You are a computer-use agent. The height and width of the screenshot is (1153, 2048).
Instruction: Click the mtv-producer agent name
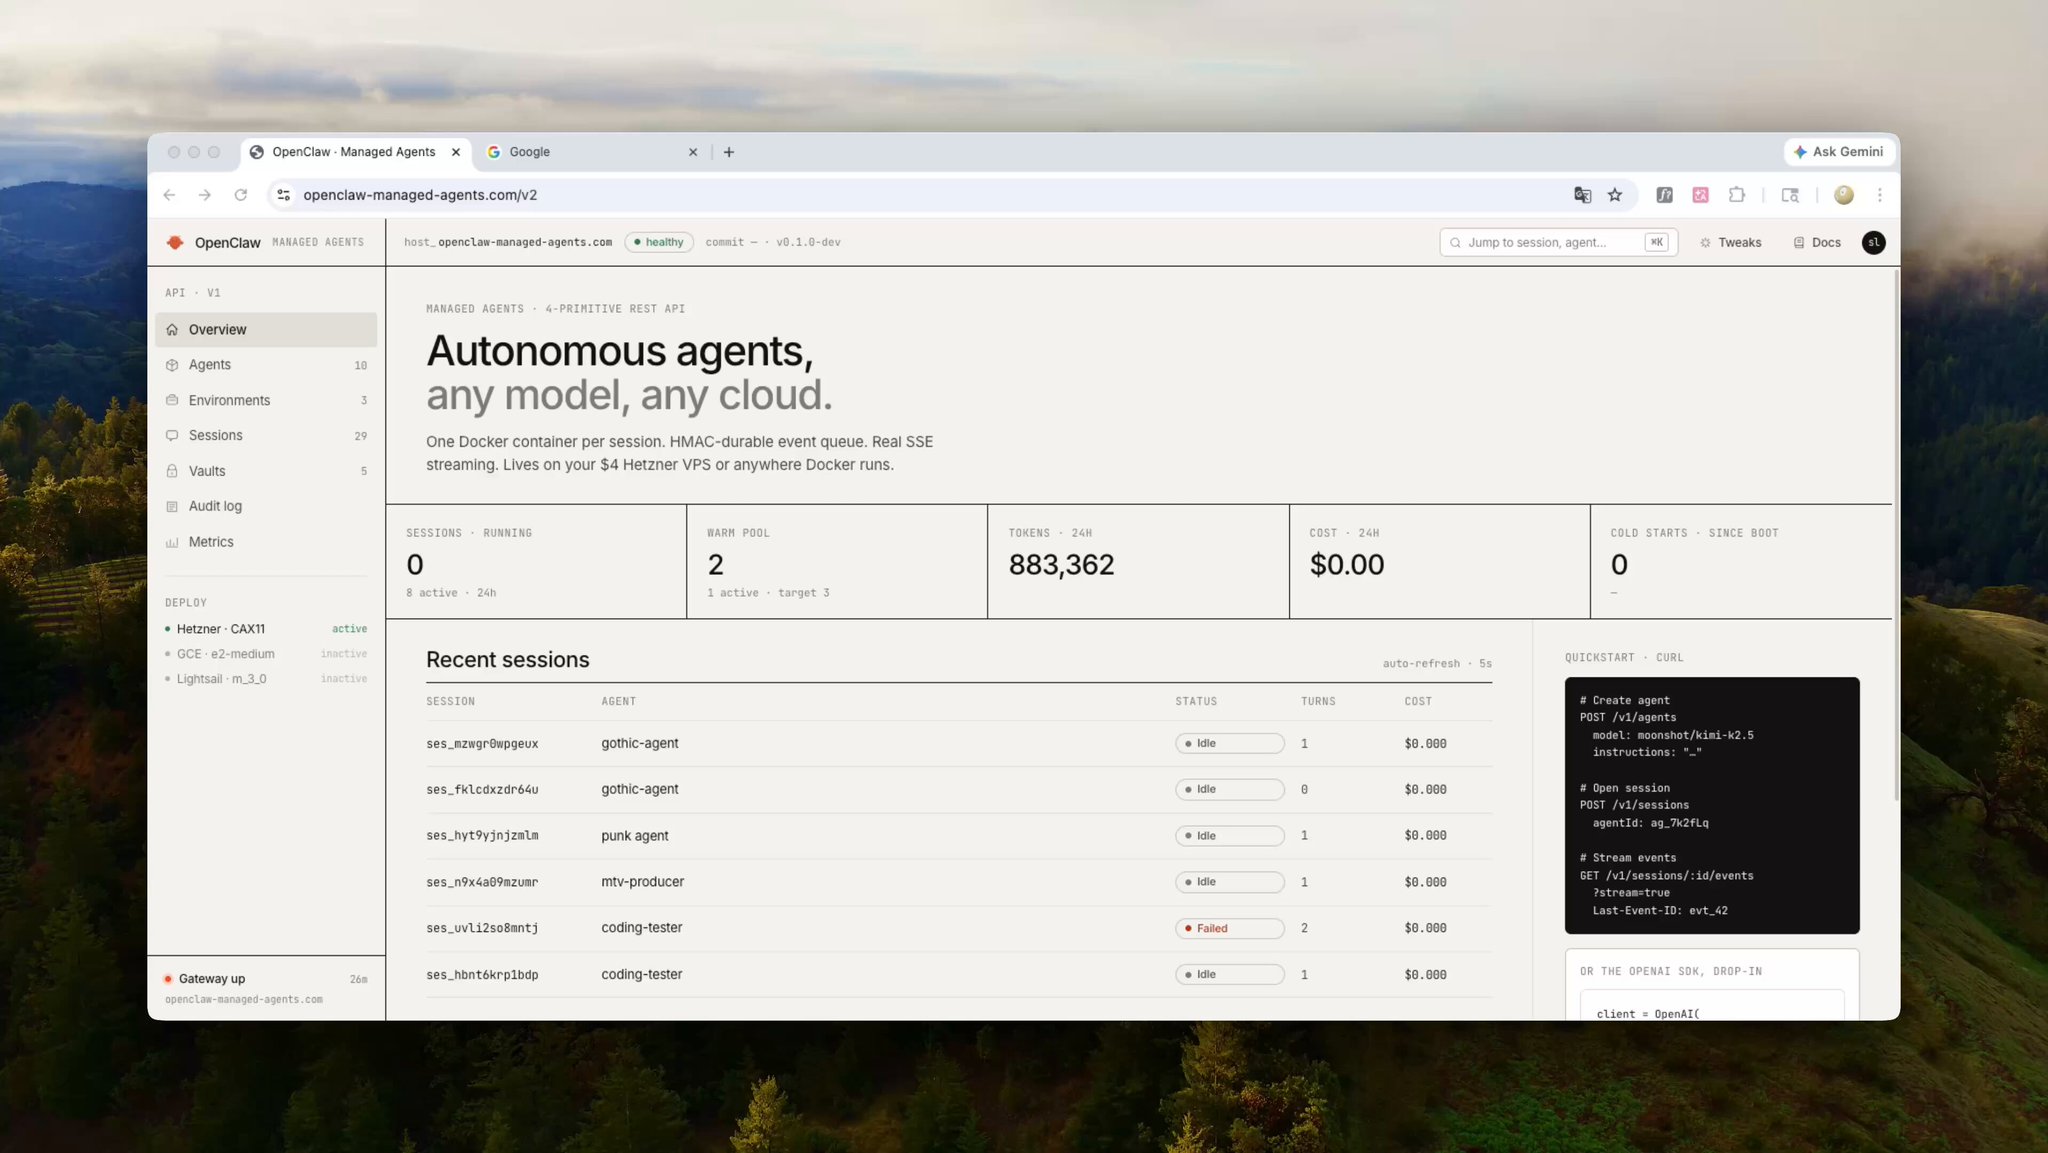(643, 882)
